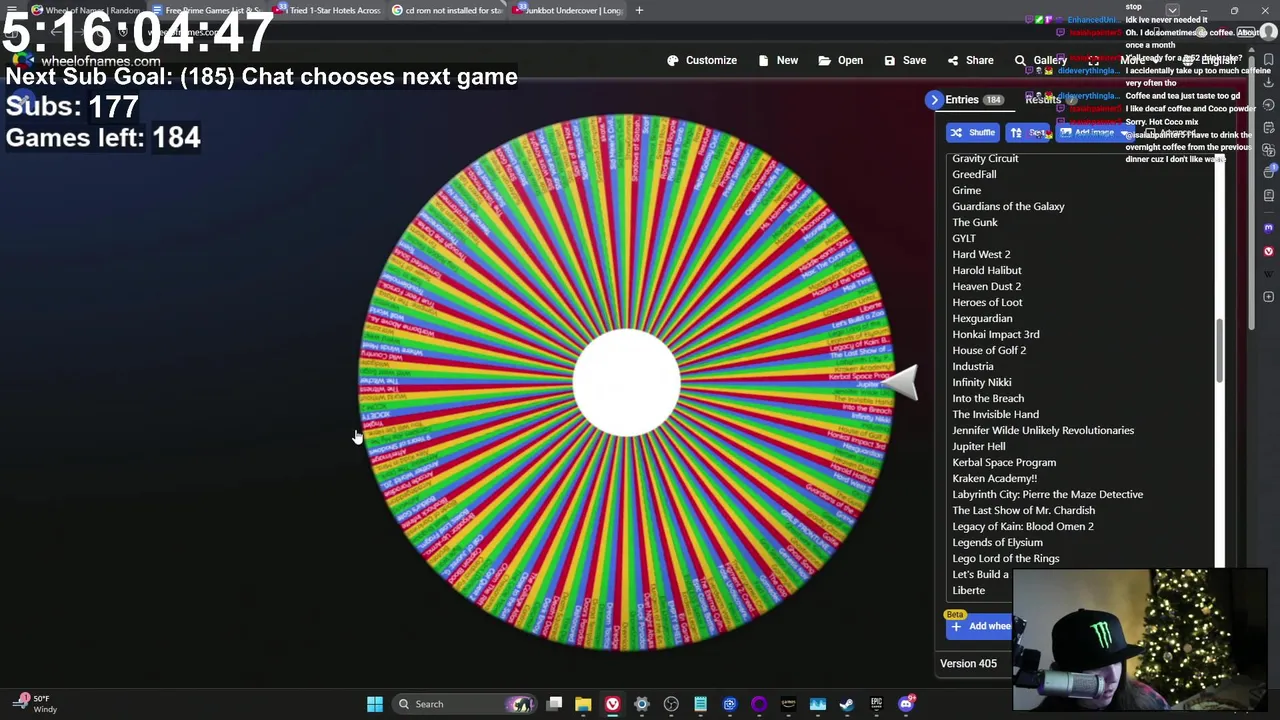Click the 'Liberte' entry
1280x720 pixels.
[x=969, y=590]
